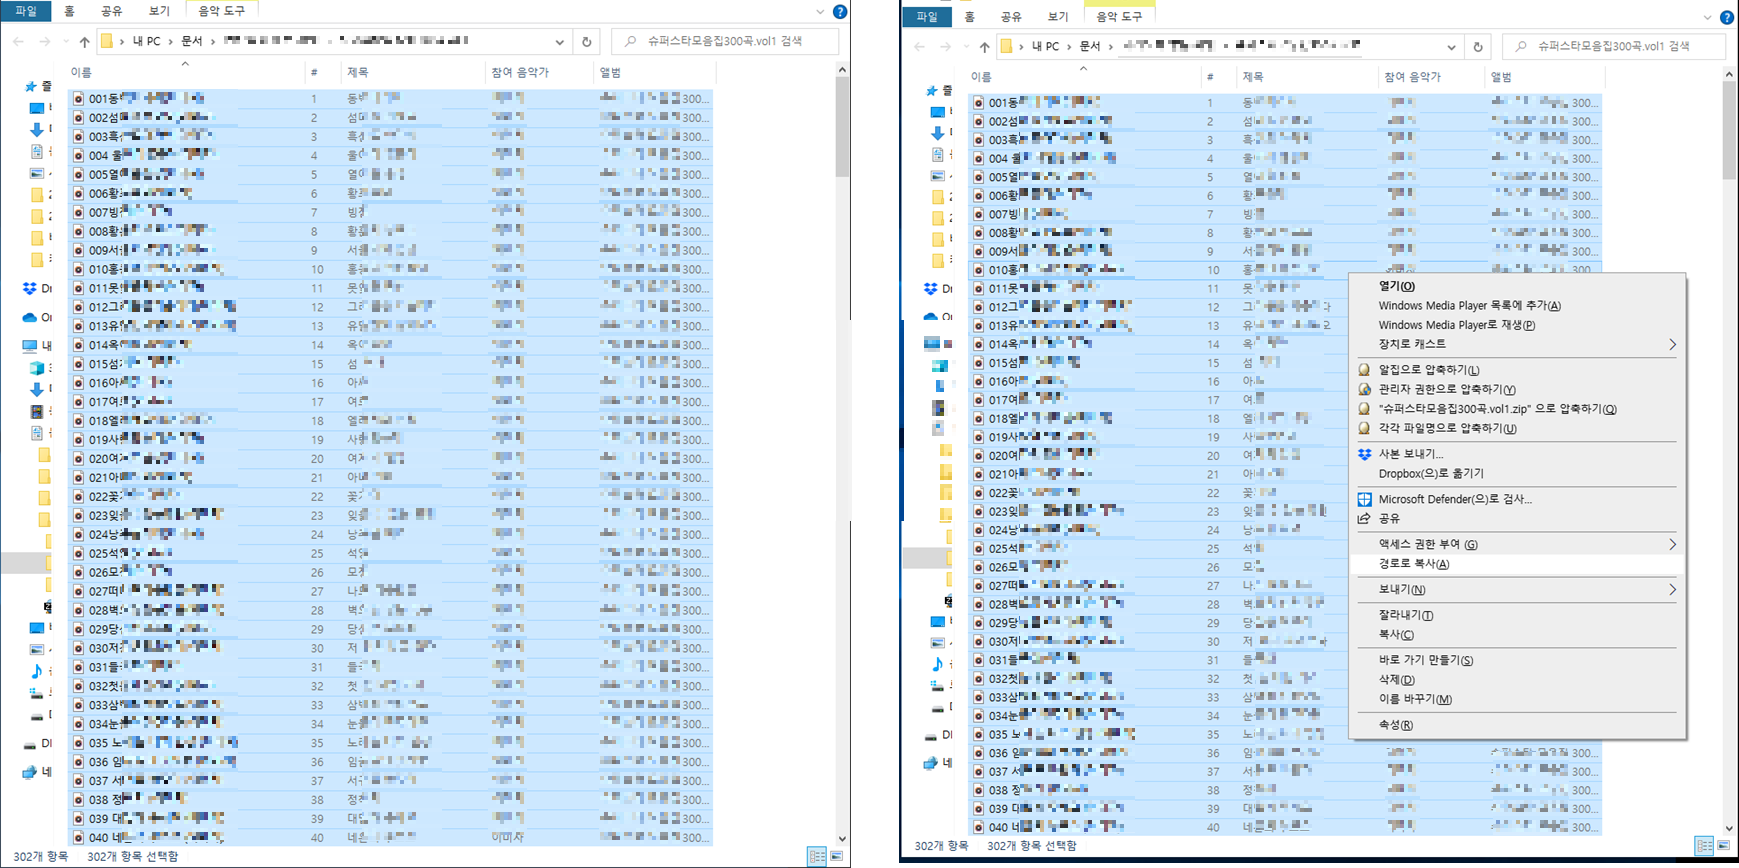The image size is (1739, 868).
Task: Click the Dropbox icon in the left window sidebar
Action: click(30, 288)
